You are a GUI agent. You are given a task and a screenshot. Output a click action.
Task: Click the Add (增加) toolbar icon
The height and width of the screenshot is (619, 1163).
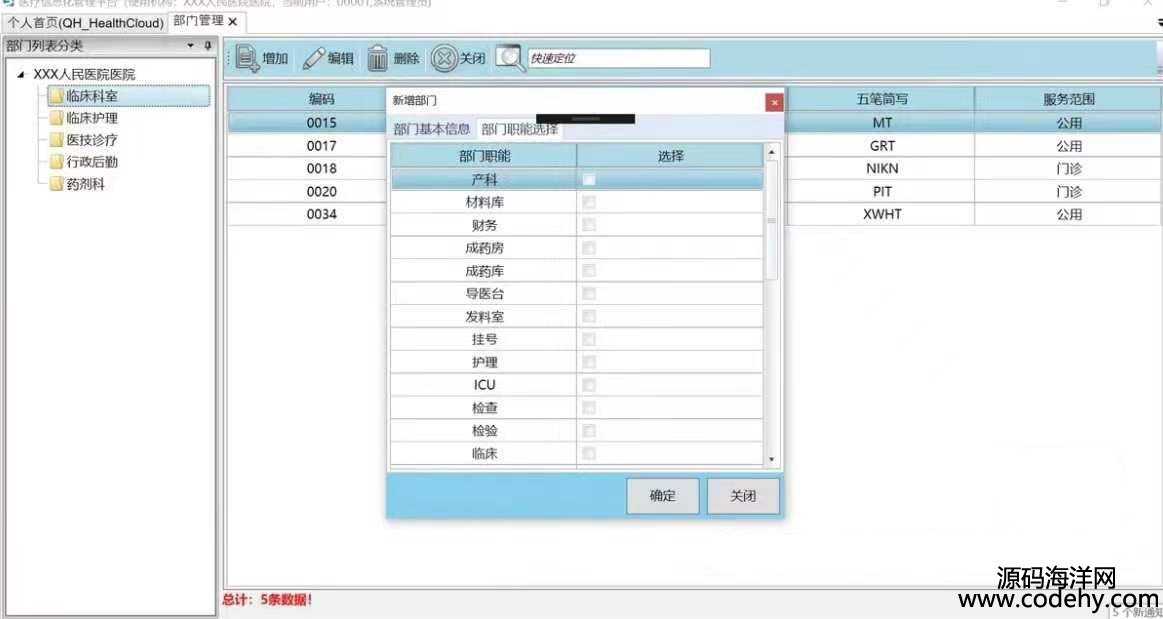coord(247,59)
